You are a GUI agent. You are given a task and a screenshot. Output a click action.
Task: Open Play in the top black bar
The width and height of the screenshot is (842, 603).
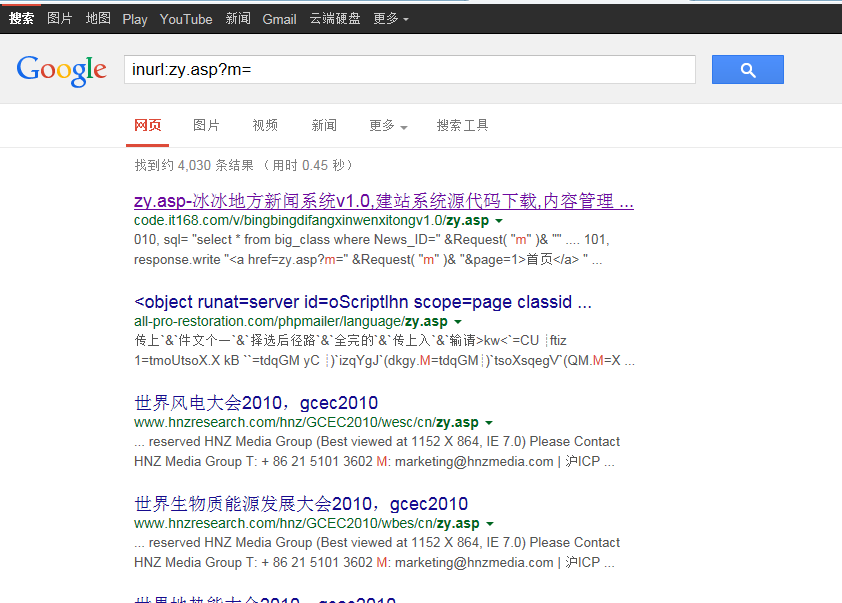pyautogui.click(x=135, y=19)
